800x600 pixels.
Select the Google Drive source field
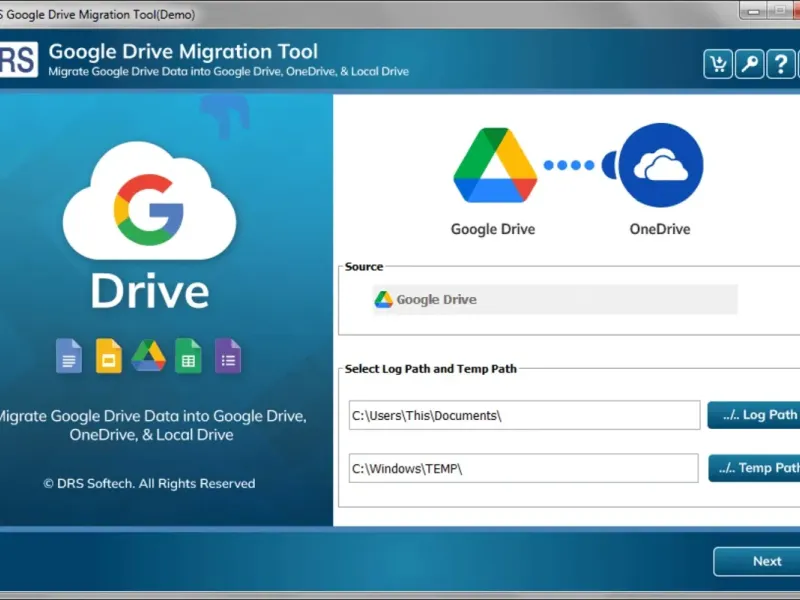tap(555, 299)
